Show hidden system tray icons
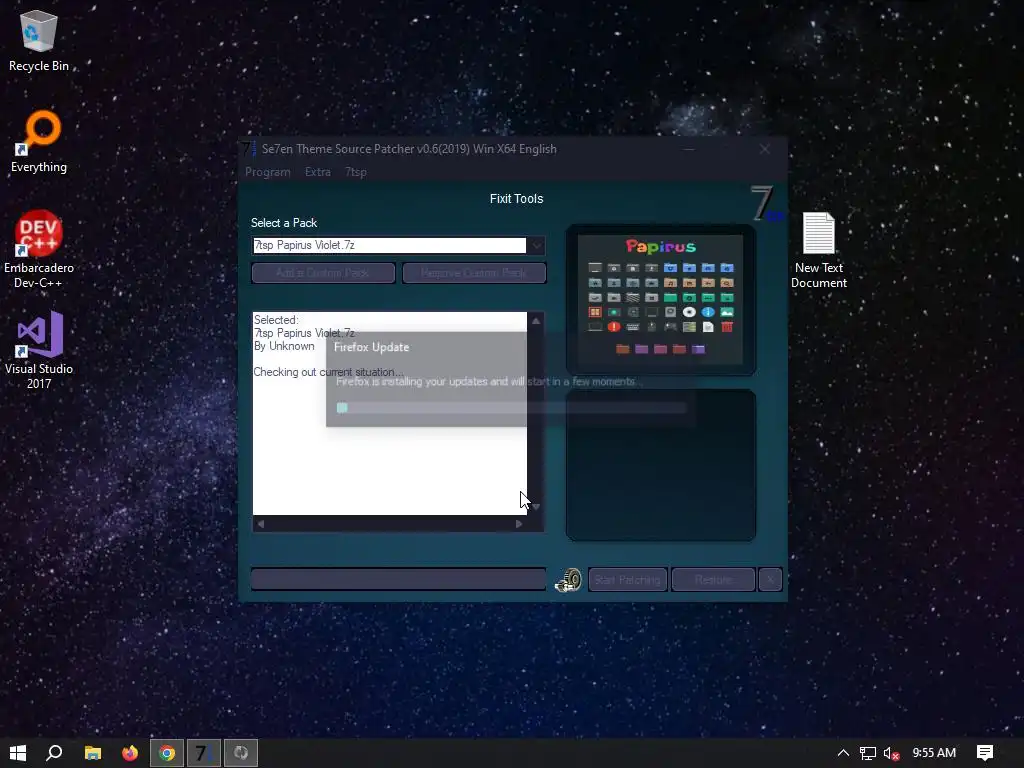Screen dimensions: 1024x768 pos(843,753)
